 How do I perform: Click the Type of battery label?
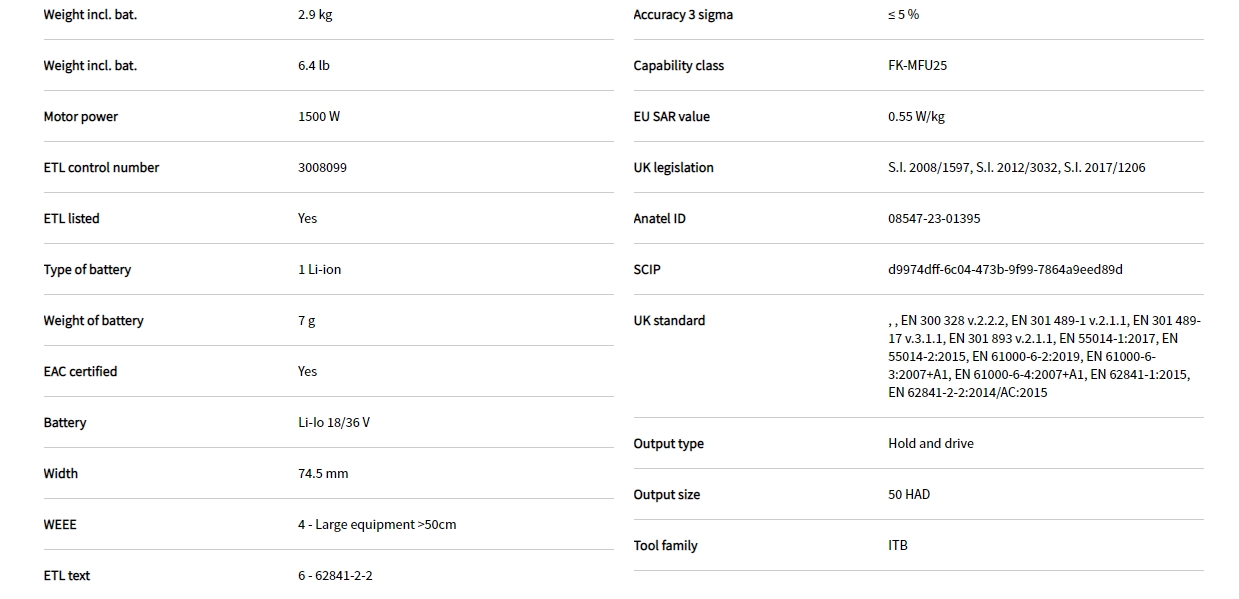pyautogui.click(x=87, y=270)
